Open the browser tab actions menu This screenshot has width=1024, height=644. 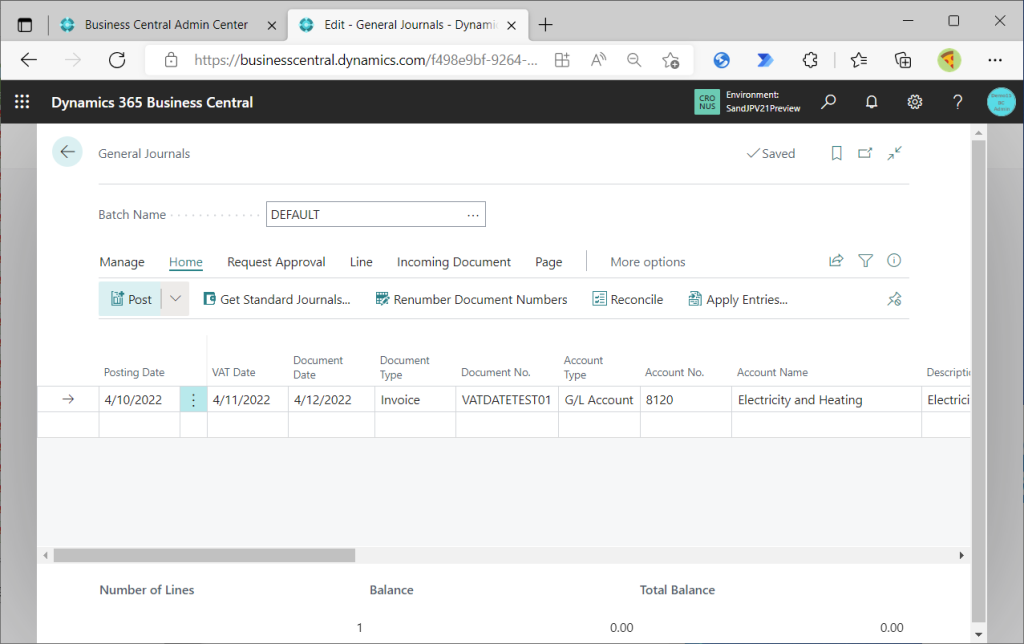click(x=25, y=25)
